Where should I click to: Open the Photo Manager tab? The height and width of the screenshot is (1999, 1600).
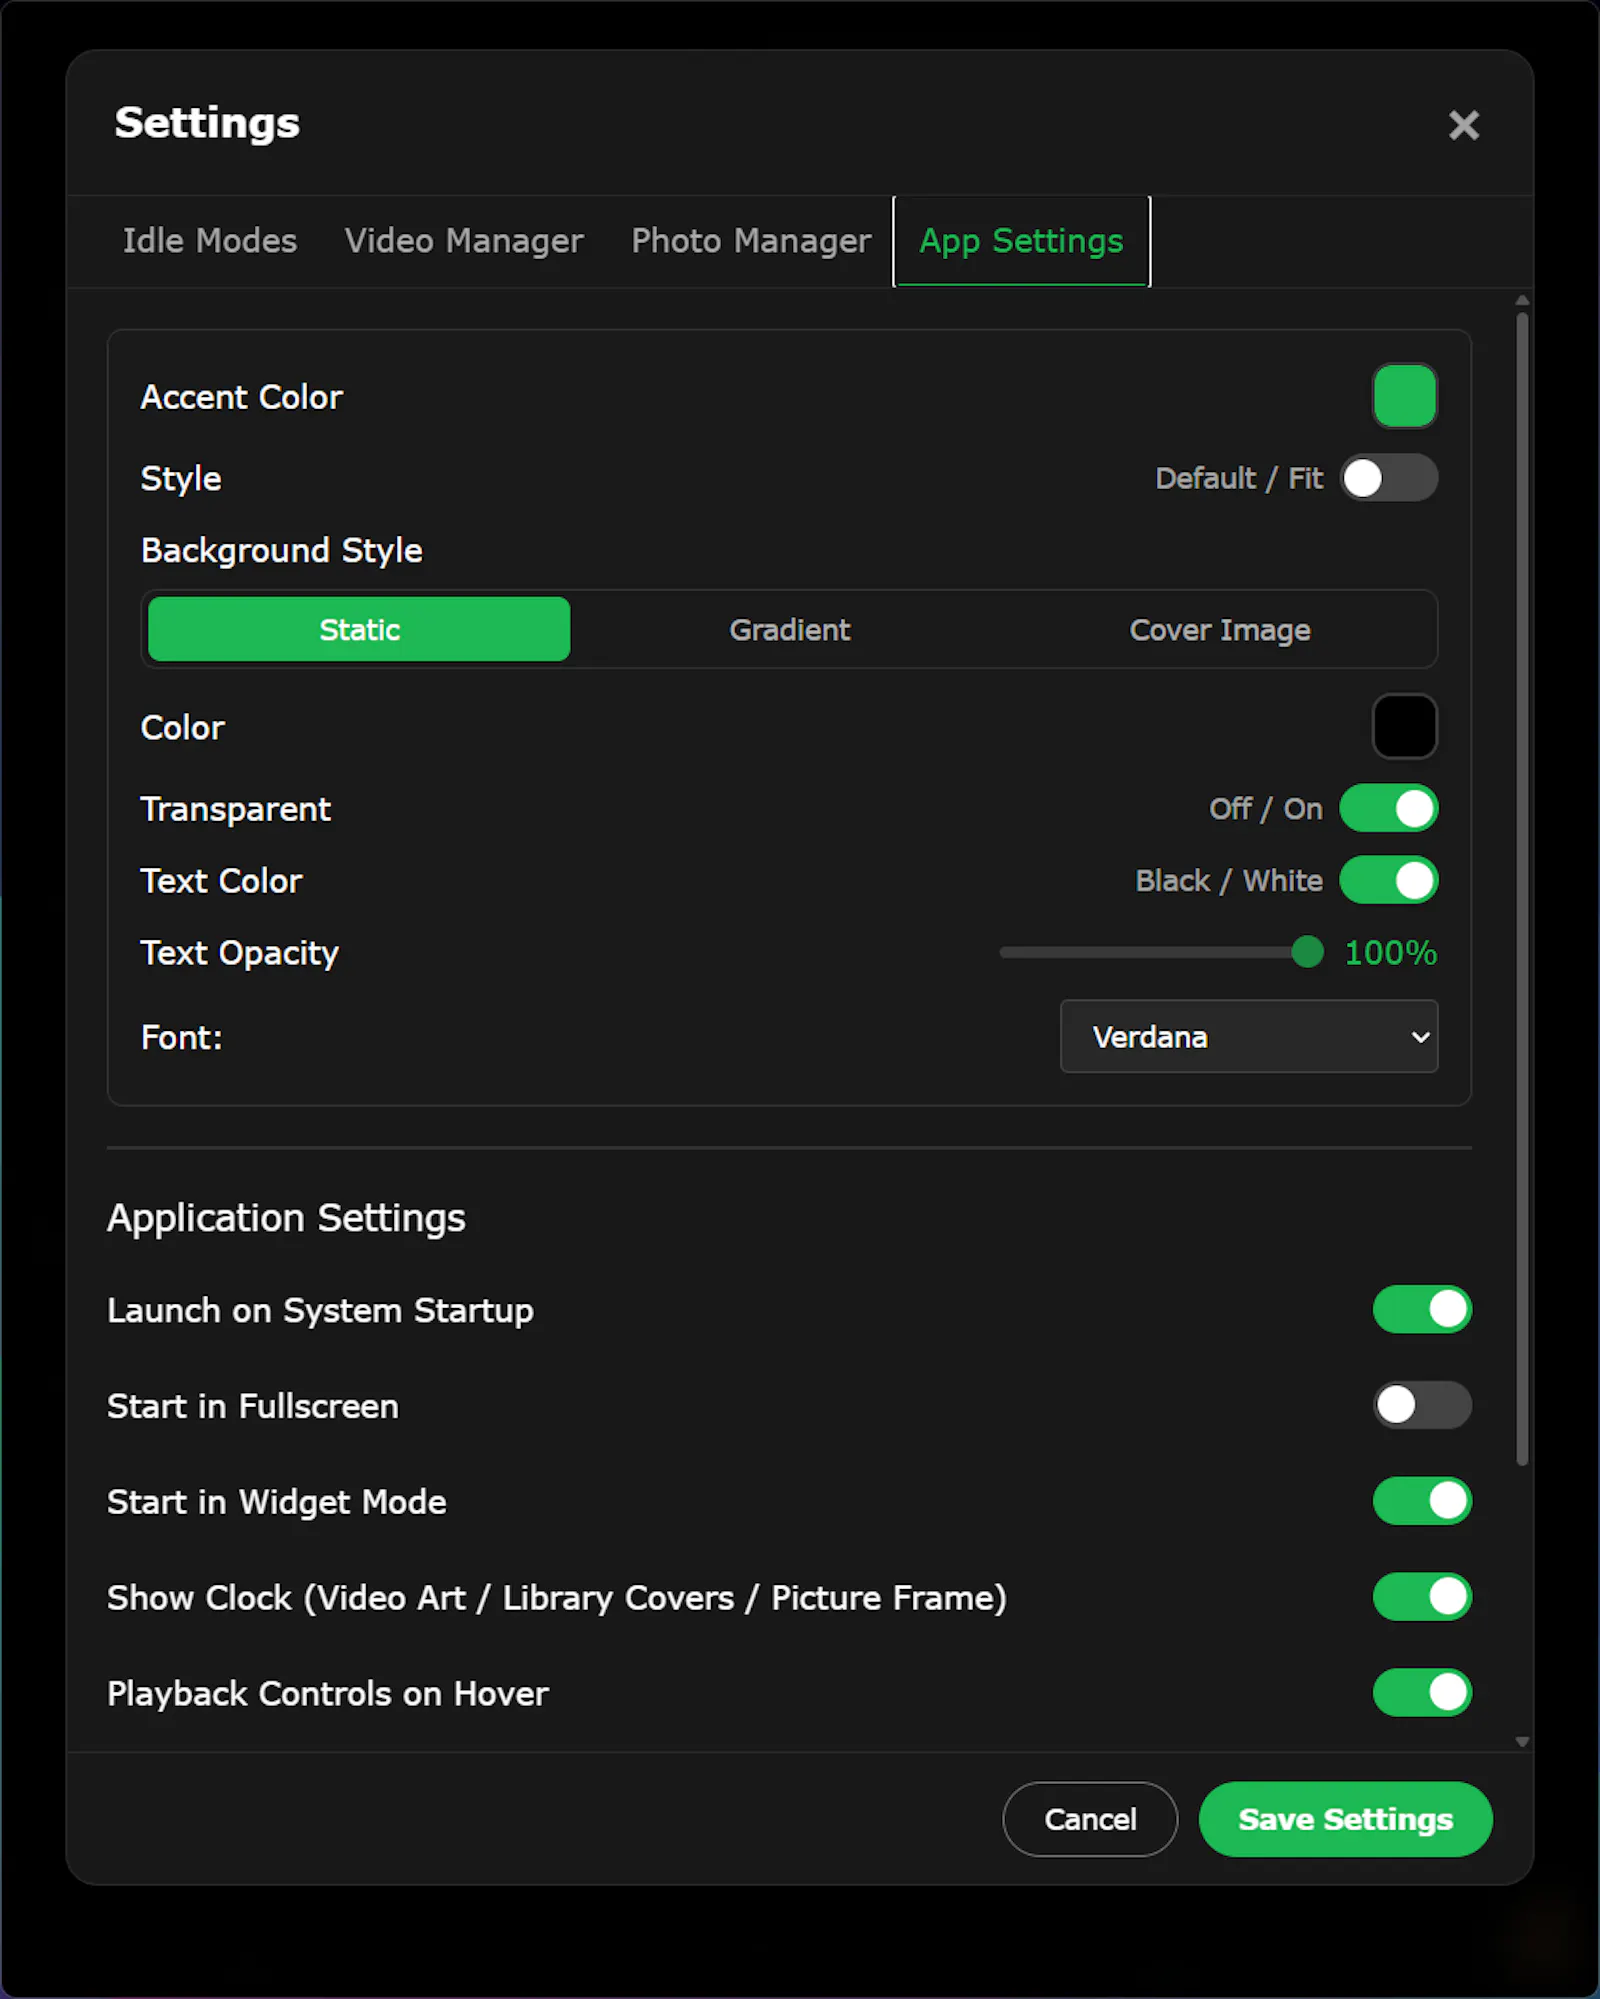pyautogui.click(x=751, y=241)
